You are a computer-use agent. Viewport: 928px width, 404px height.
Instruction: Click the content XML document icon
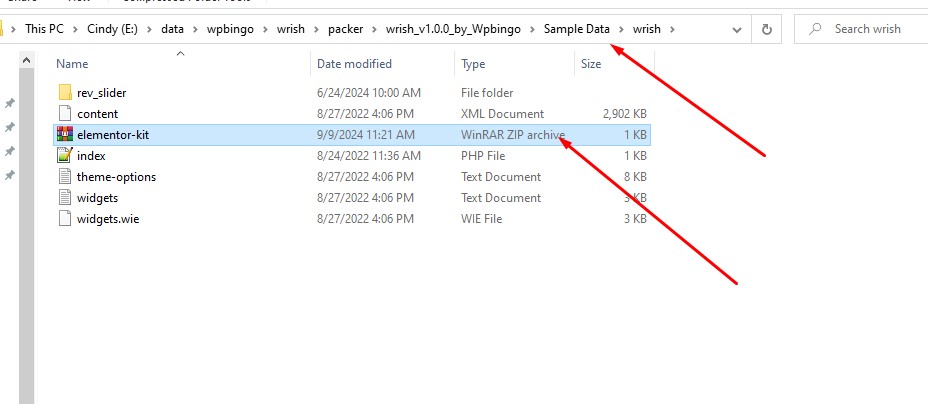(65, 114)
